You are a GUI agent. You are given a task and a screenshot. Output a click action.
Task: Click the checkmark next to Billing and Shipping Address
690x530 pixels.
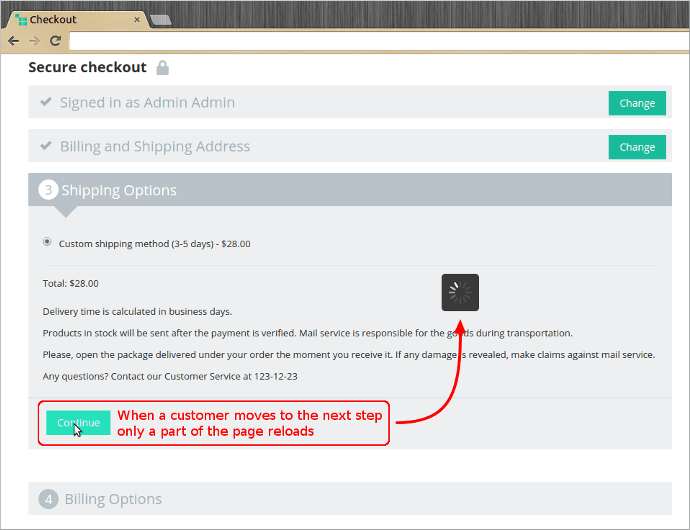45,146
